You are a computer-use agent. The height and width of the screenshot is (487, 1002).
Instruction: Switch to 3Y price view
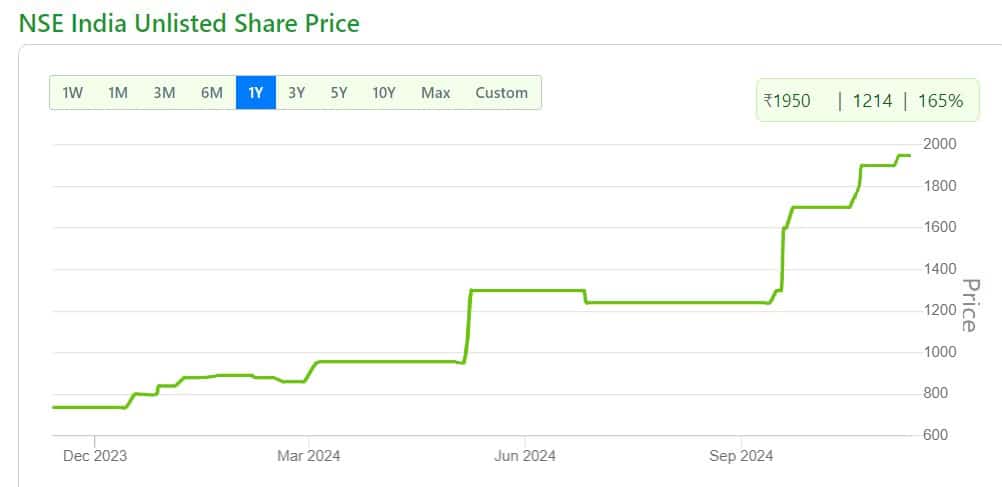tap(296, 93)
